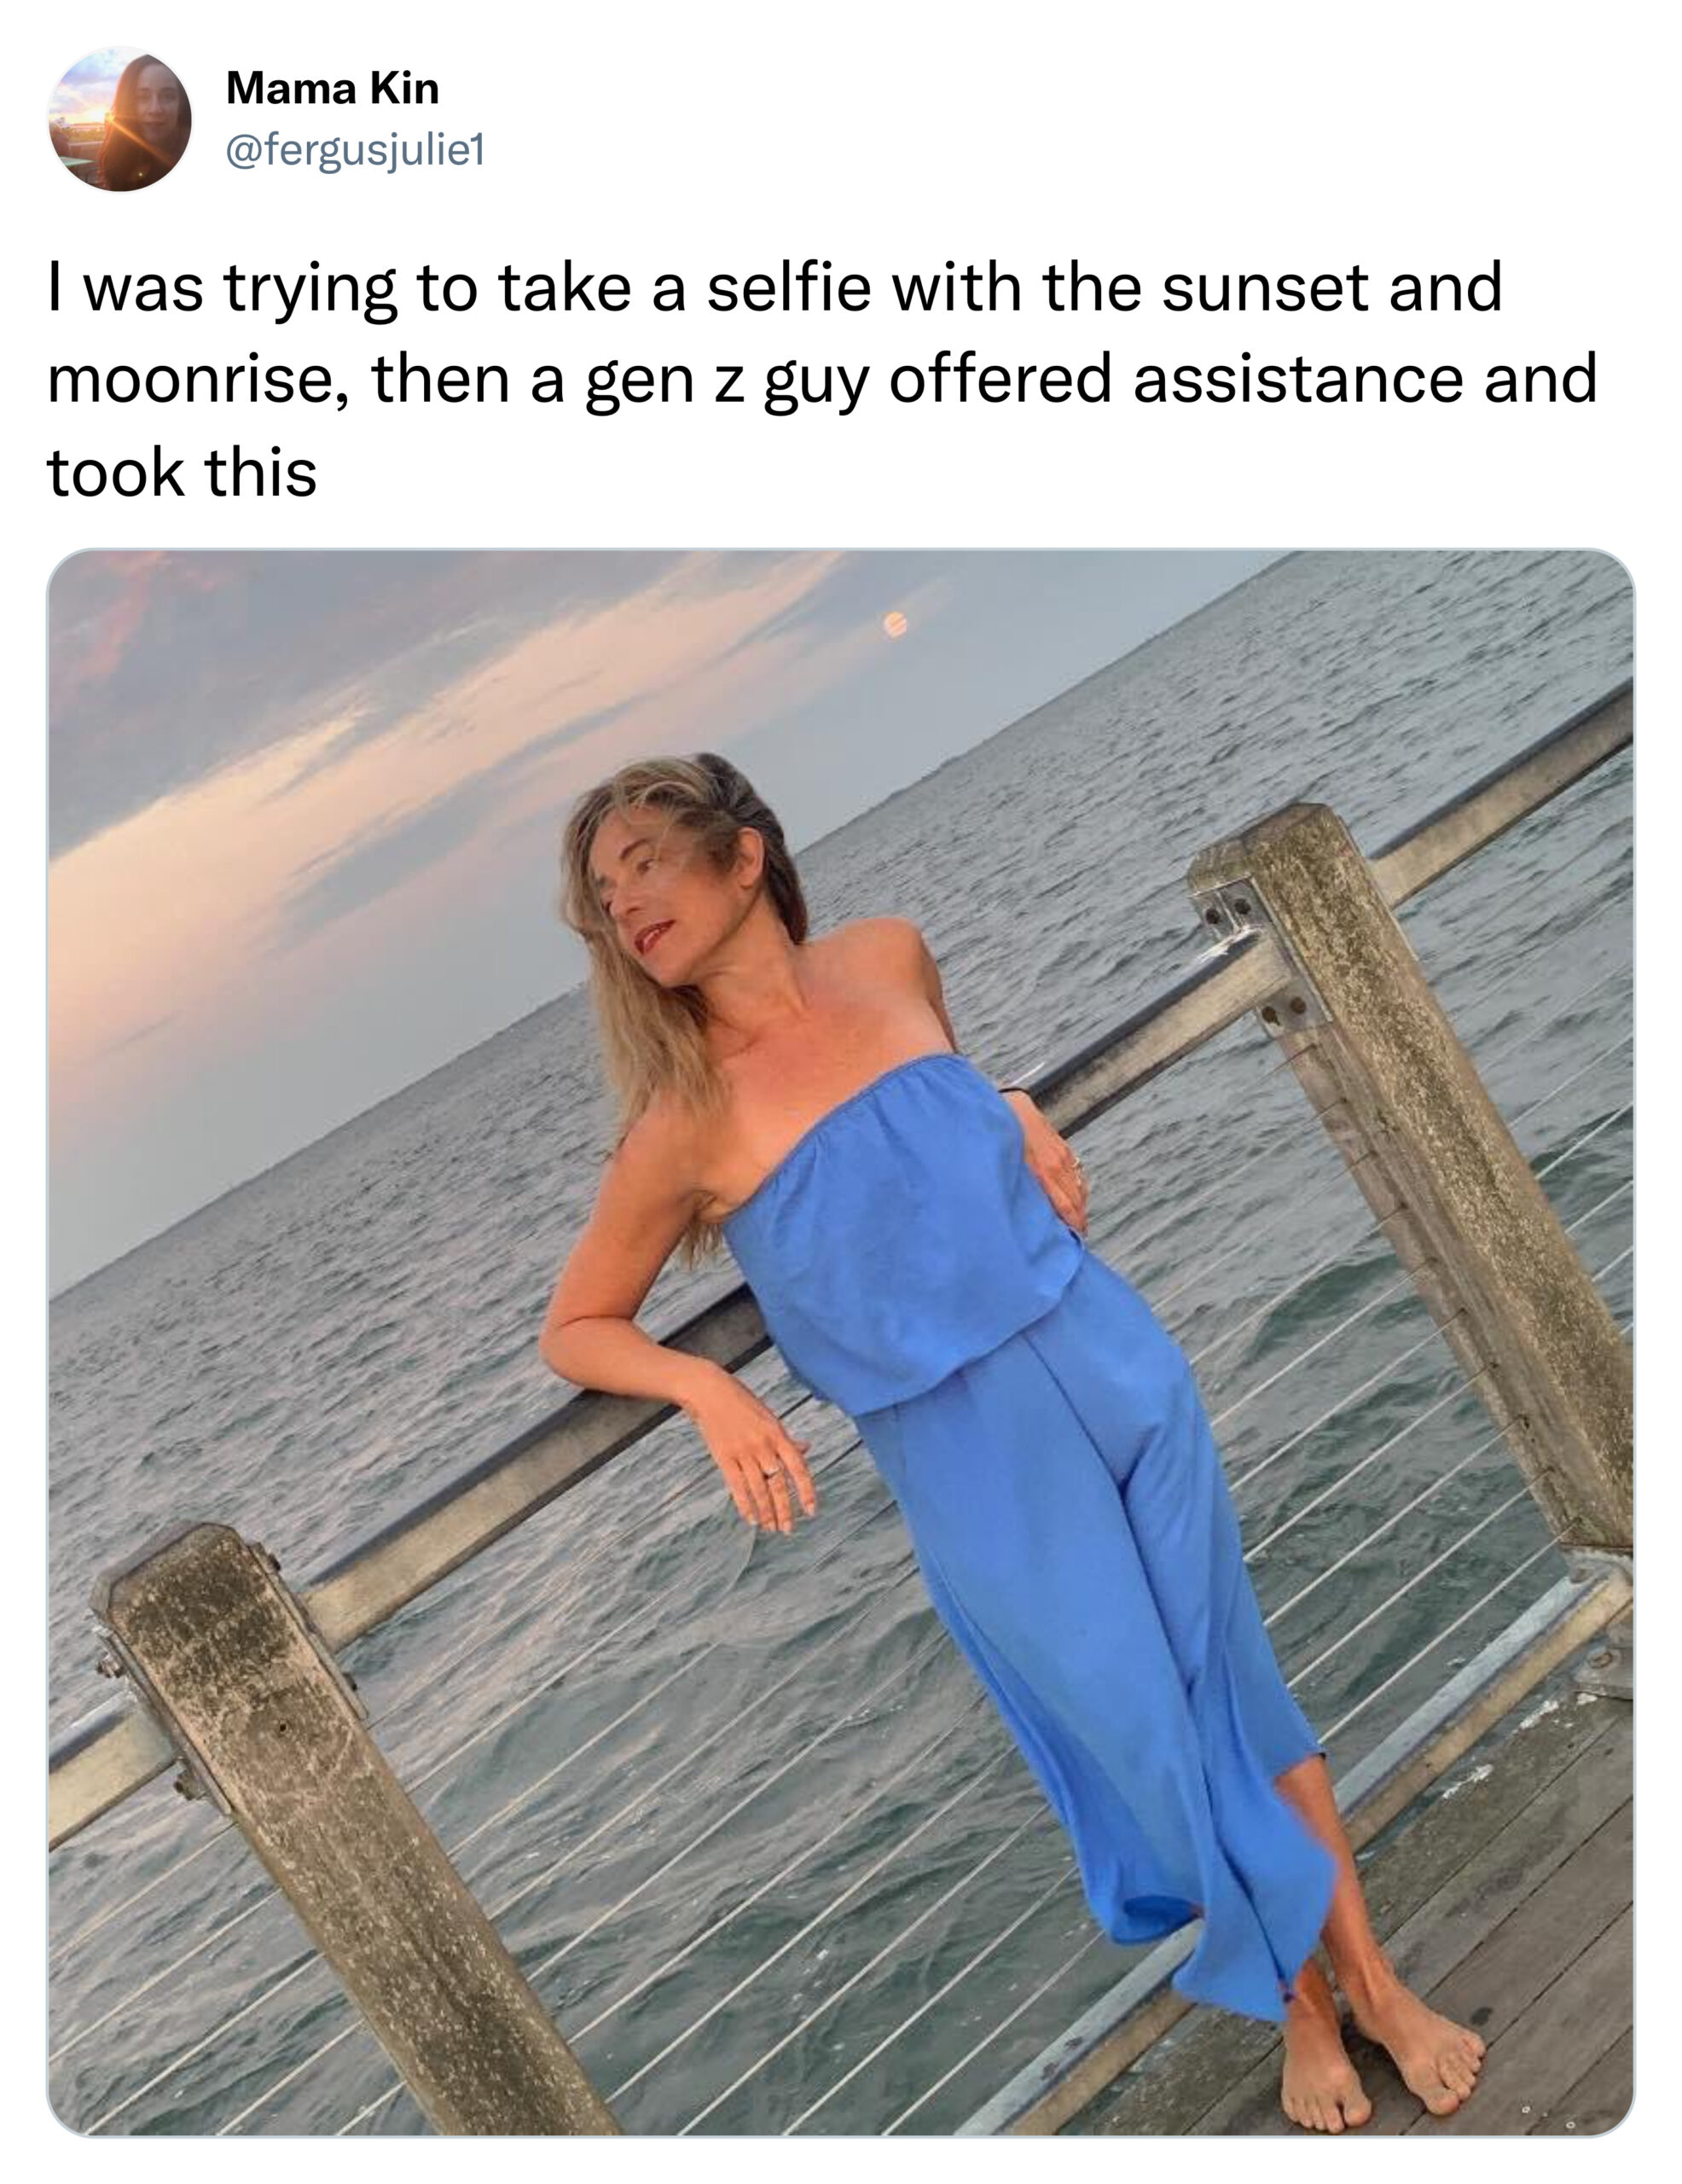Image resolution: width=1682 pixels, height=2184 pixels.
Task: Click the words "took this" in tweet
Action: pos(182,472)
